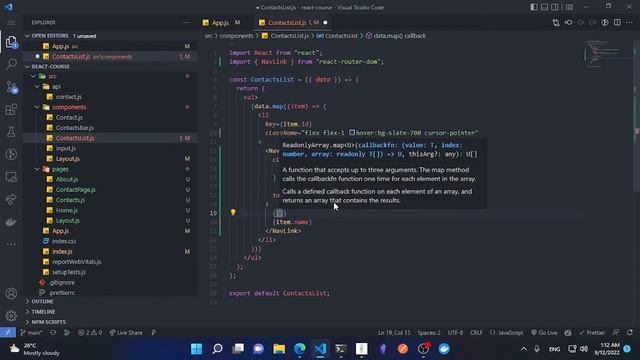The height and width of the screenshot is (360, 640).
Task: Open the Docker whale view
Action: pos(11,222)
